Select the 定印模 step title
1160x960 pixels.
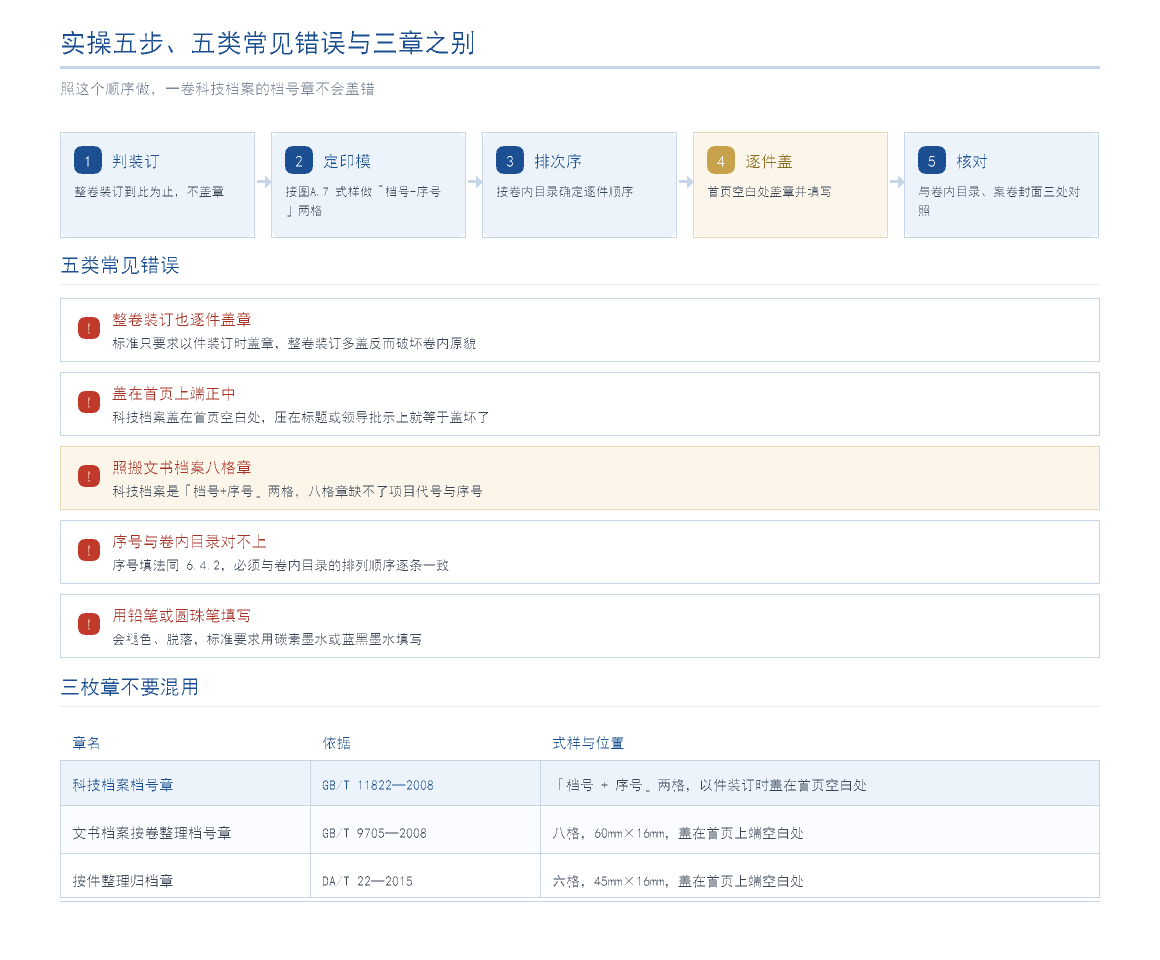tap(347, 161)
